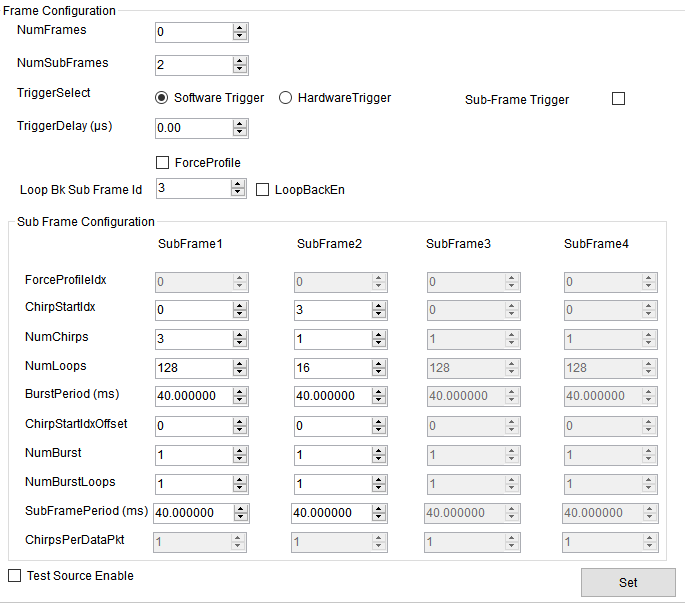Increase the TriggerDelay spinner value
This screenshot has height=603, width=685.
click(239, 124)
